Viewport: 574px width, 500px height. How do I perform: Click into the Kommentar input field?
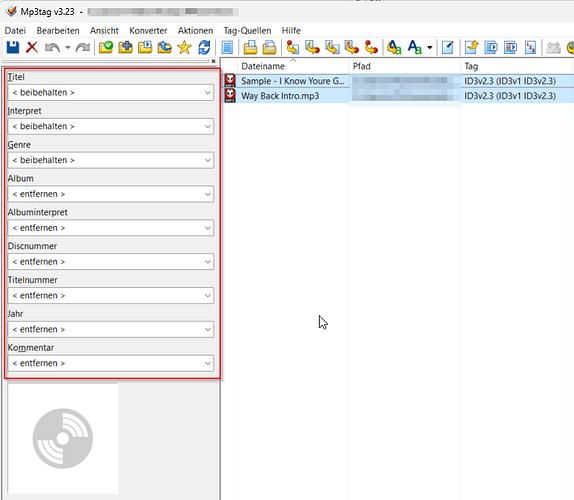click(x=105, y=363)
